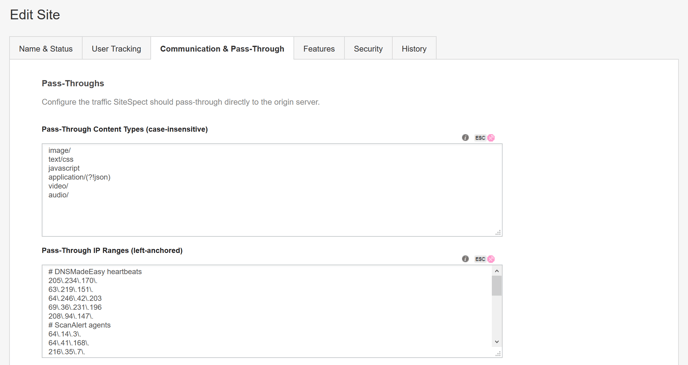Viewport: 688px width, 365px height.
Task: Click the IP Ranges scrollbar down arrow
Action: pyautogui.click(x=497, y=342)
